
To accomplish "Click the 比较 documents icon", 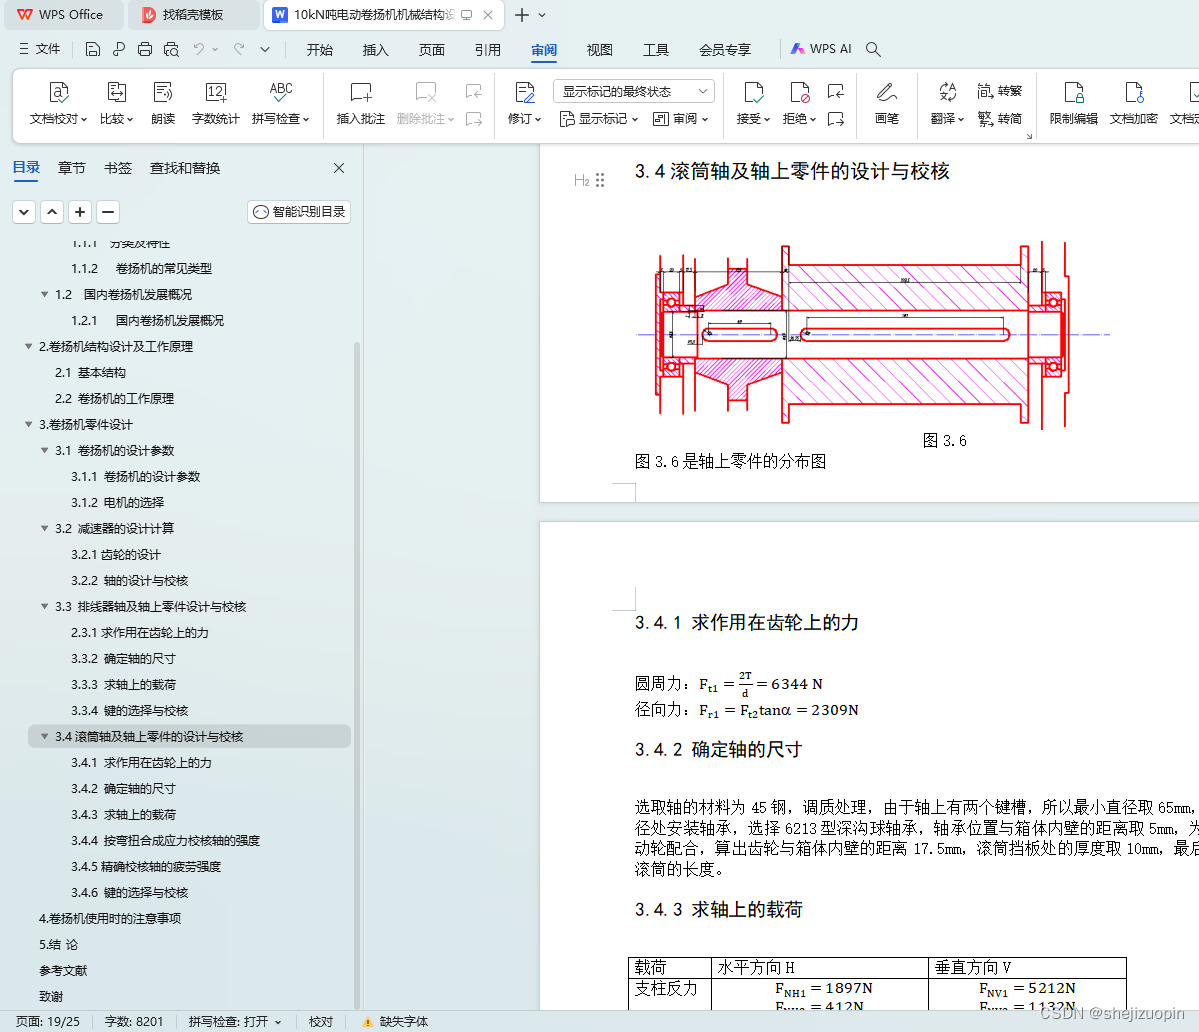I will pyautogui.click(x=116, y=92).
